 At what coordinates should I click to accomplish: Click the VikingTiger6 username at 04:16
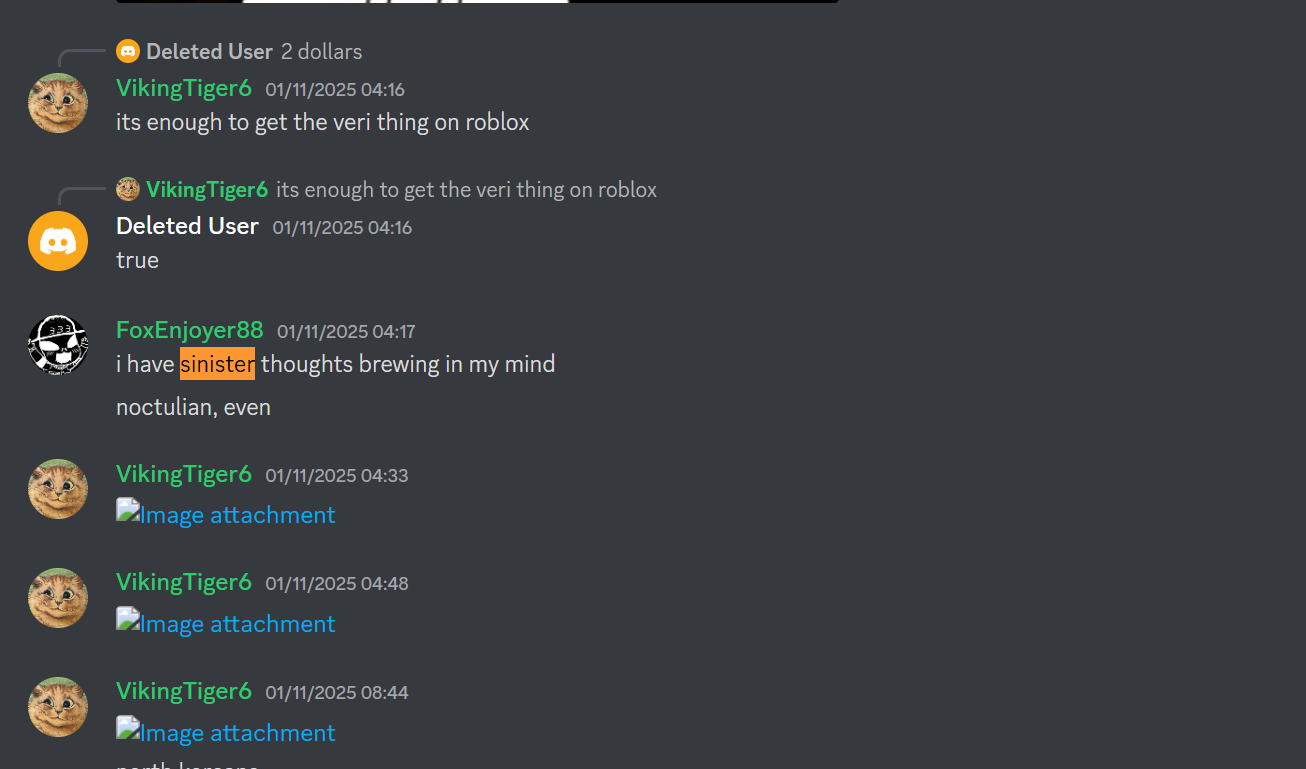click(x=184, y=88)
